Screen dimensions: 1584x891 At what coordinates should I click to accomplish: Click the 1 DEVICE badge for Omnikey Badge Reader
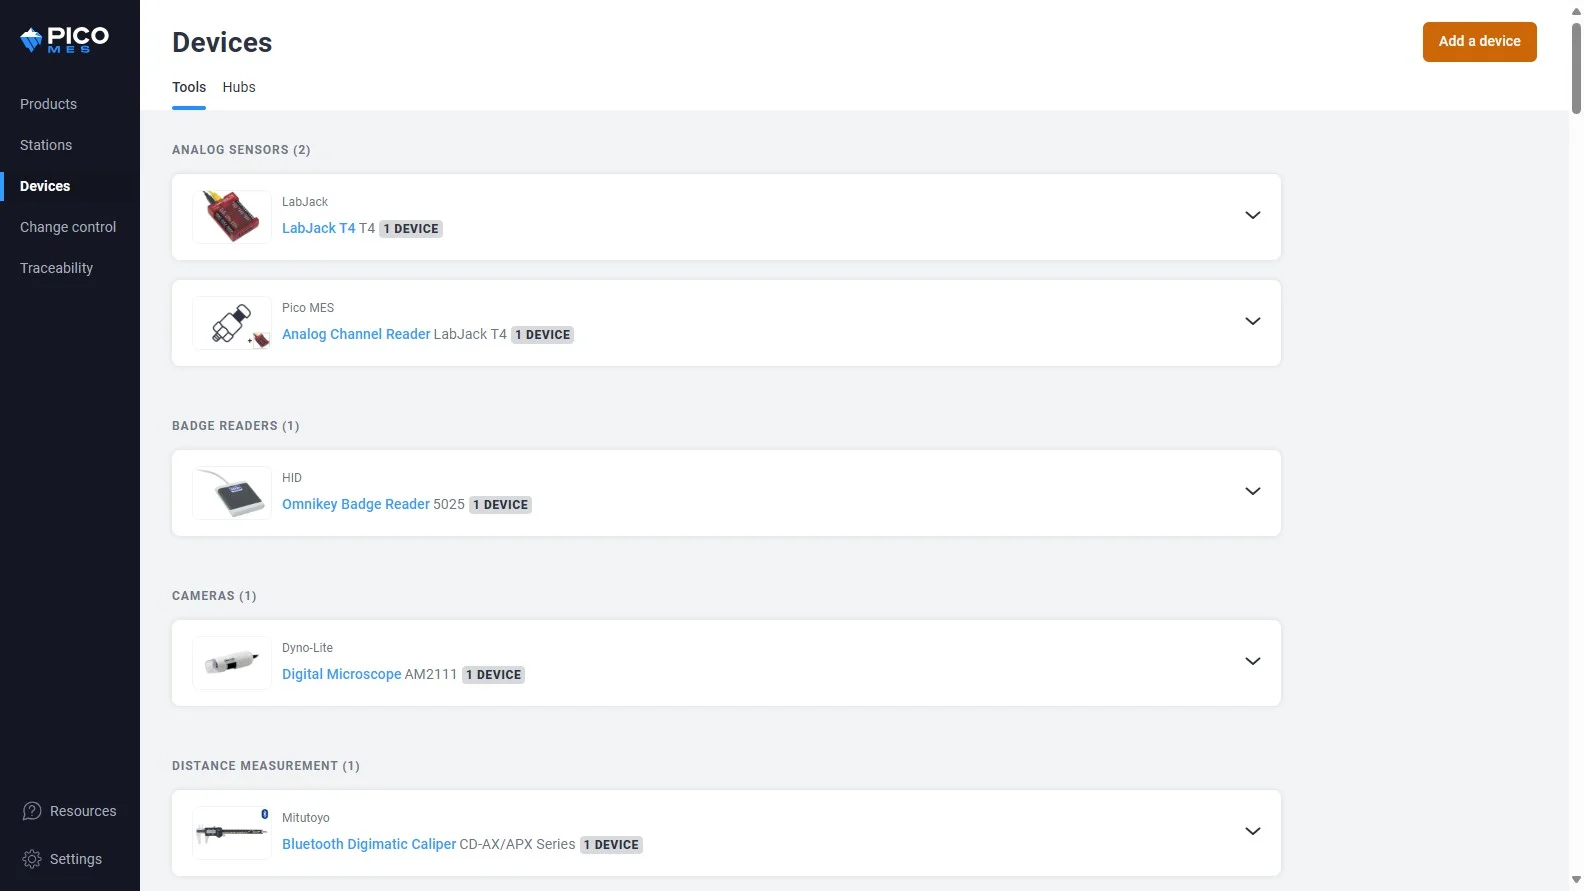[501, 505]
